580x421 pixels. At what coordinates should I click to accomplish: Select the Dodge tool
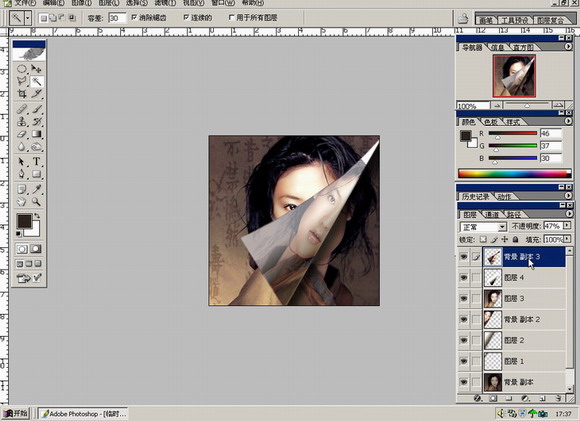[x=36, y=146]
